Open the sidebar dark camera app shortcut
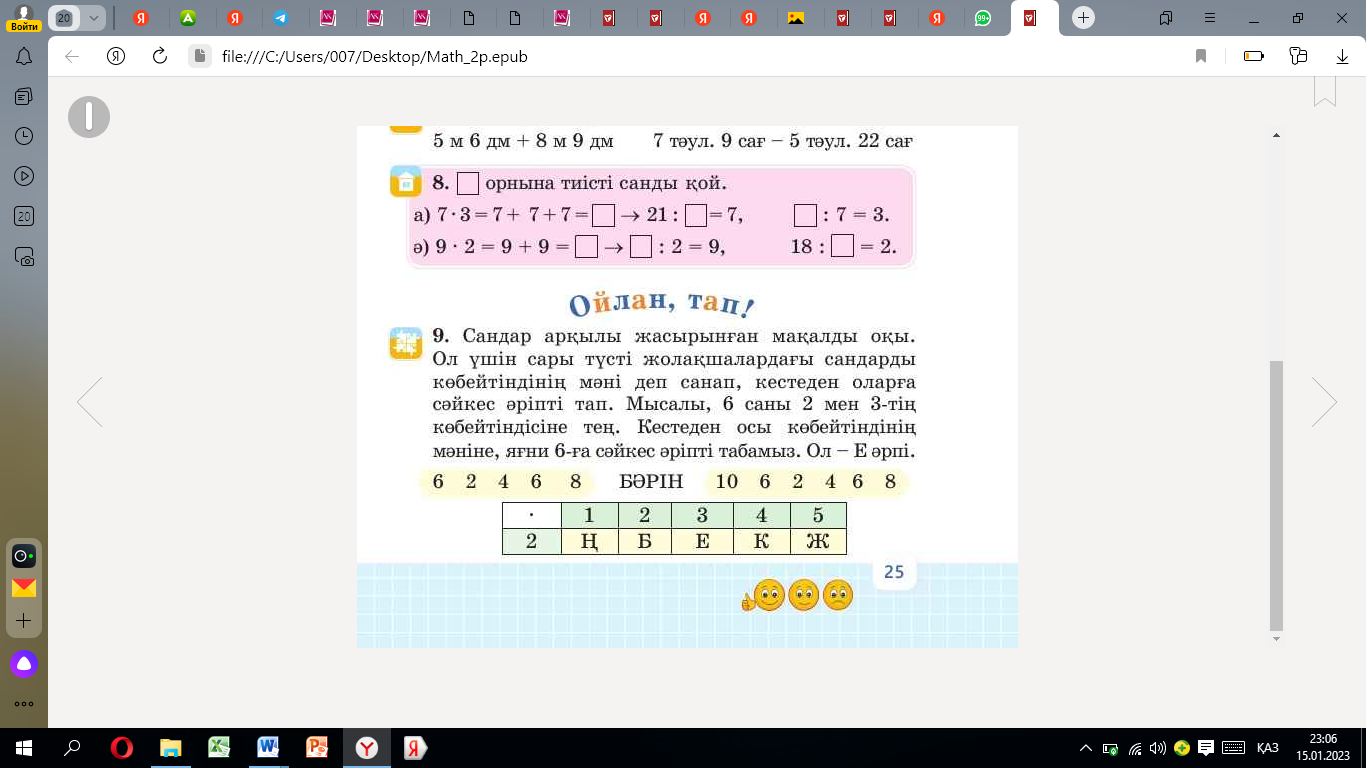 pyautogui.click(x=24, y=556)
